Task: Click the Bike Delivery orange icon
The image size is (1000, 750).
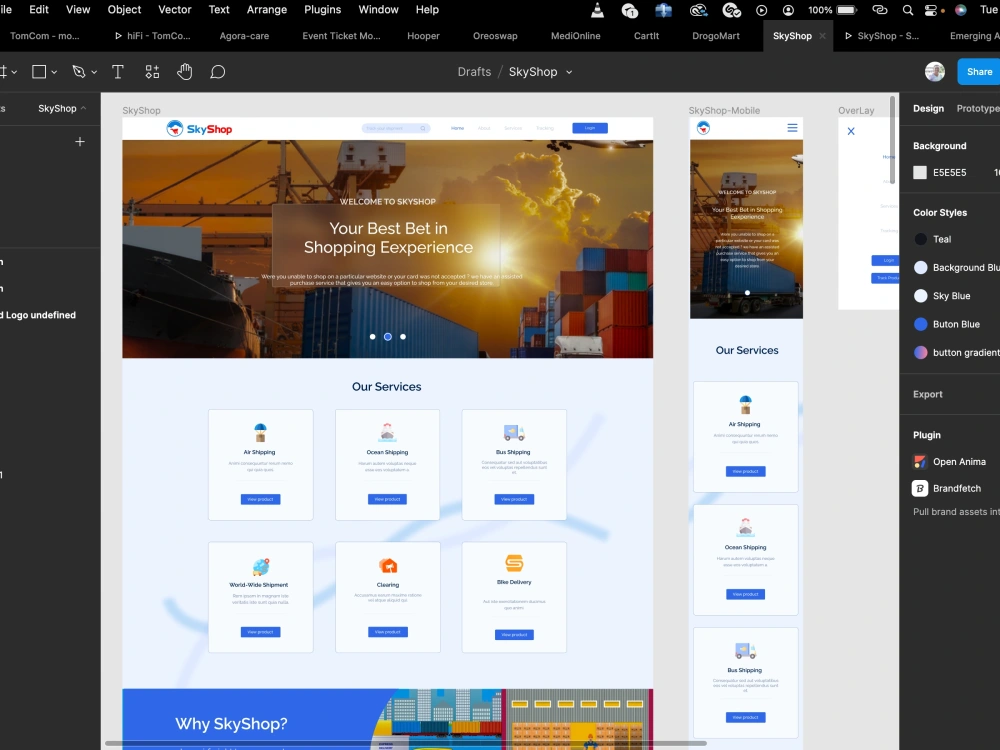Action: point(514,563)
